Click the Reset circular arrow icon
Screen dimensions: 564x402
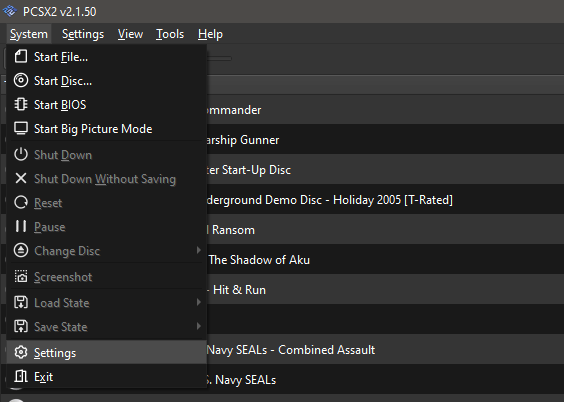point(21,202)
